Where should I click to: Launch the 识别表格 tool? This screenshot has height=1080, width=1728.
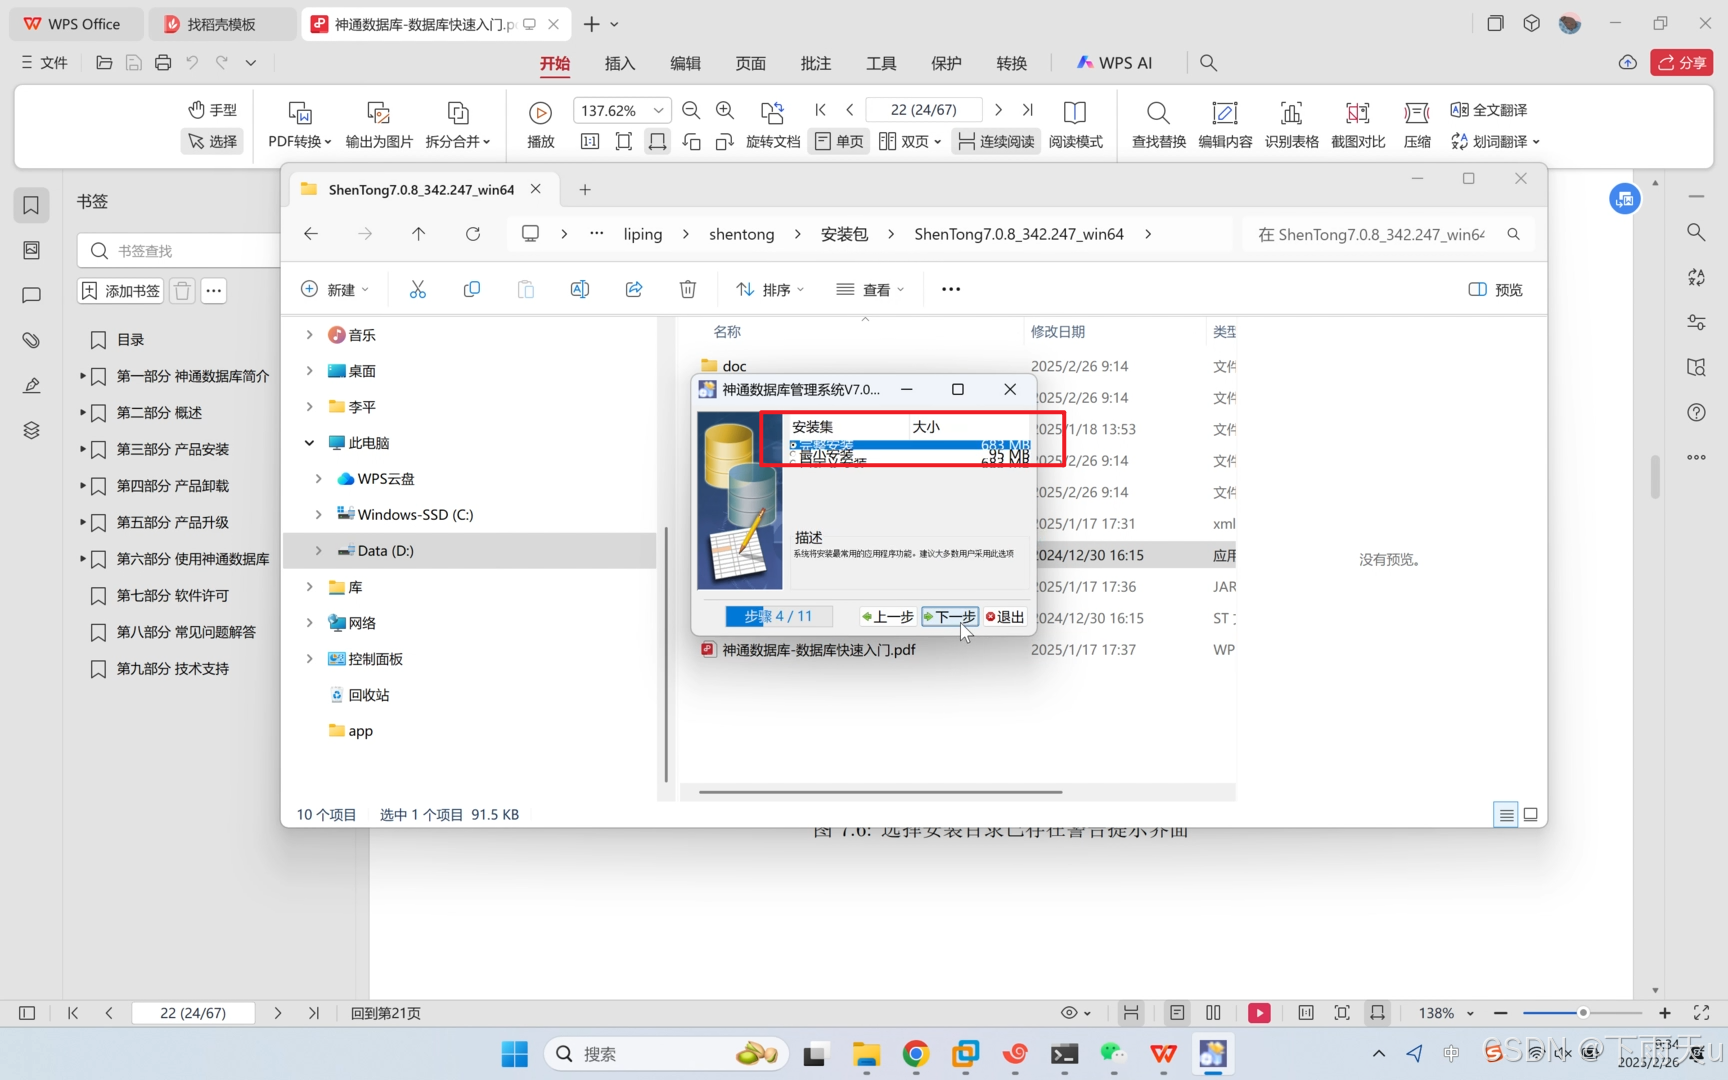click(1291, 124)
